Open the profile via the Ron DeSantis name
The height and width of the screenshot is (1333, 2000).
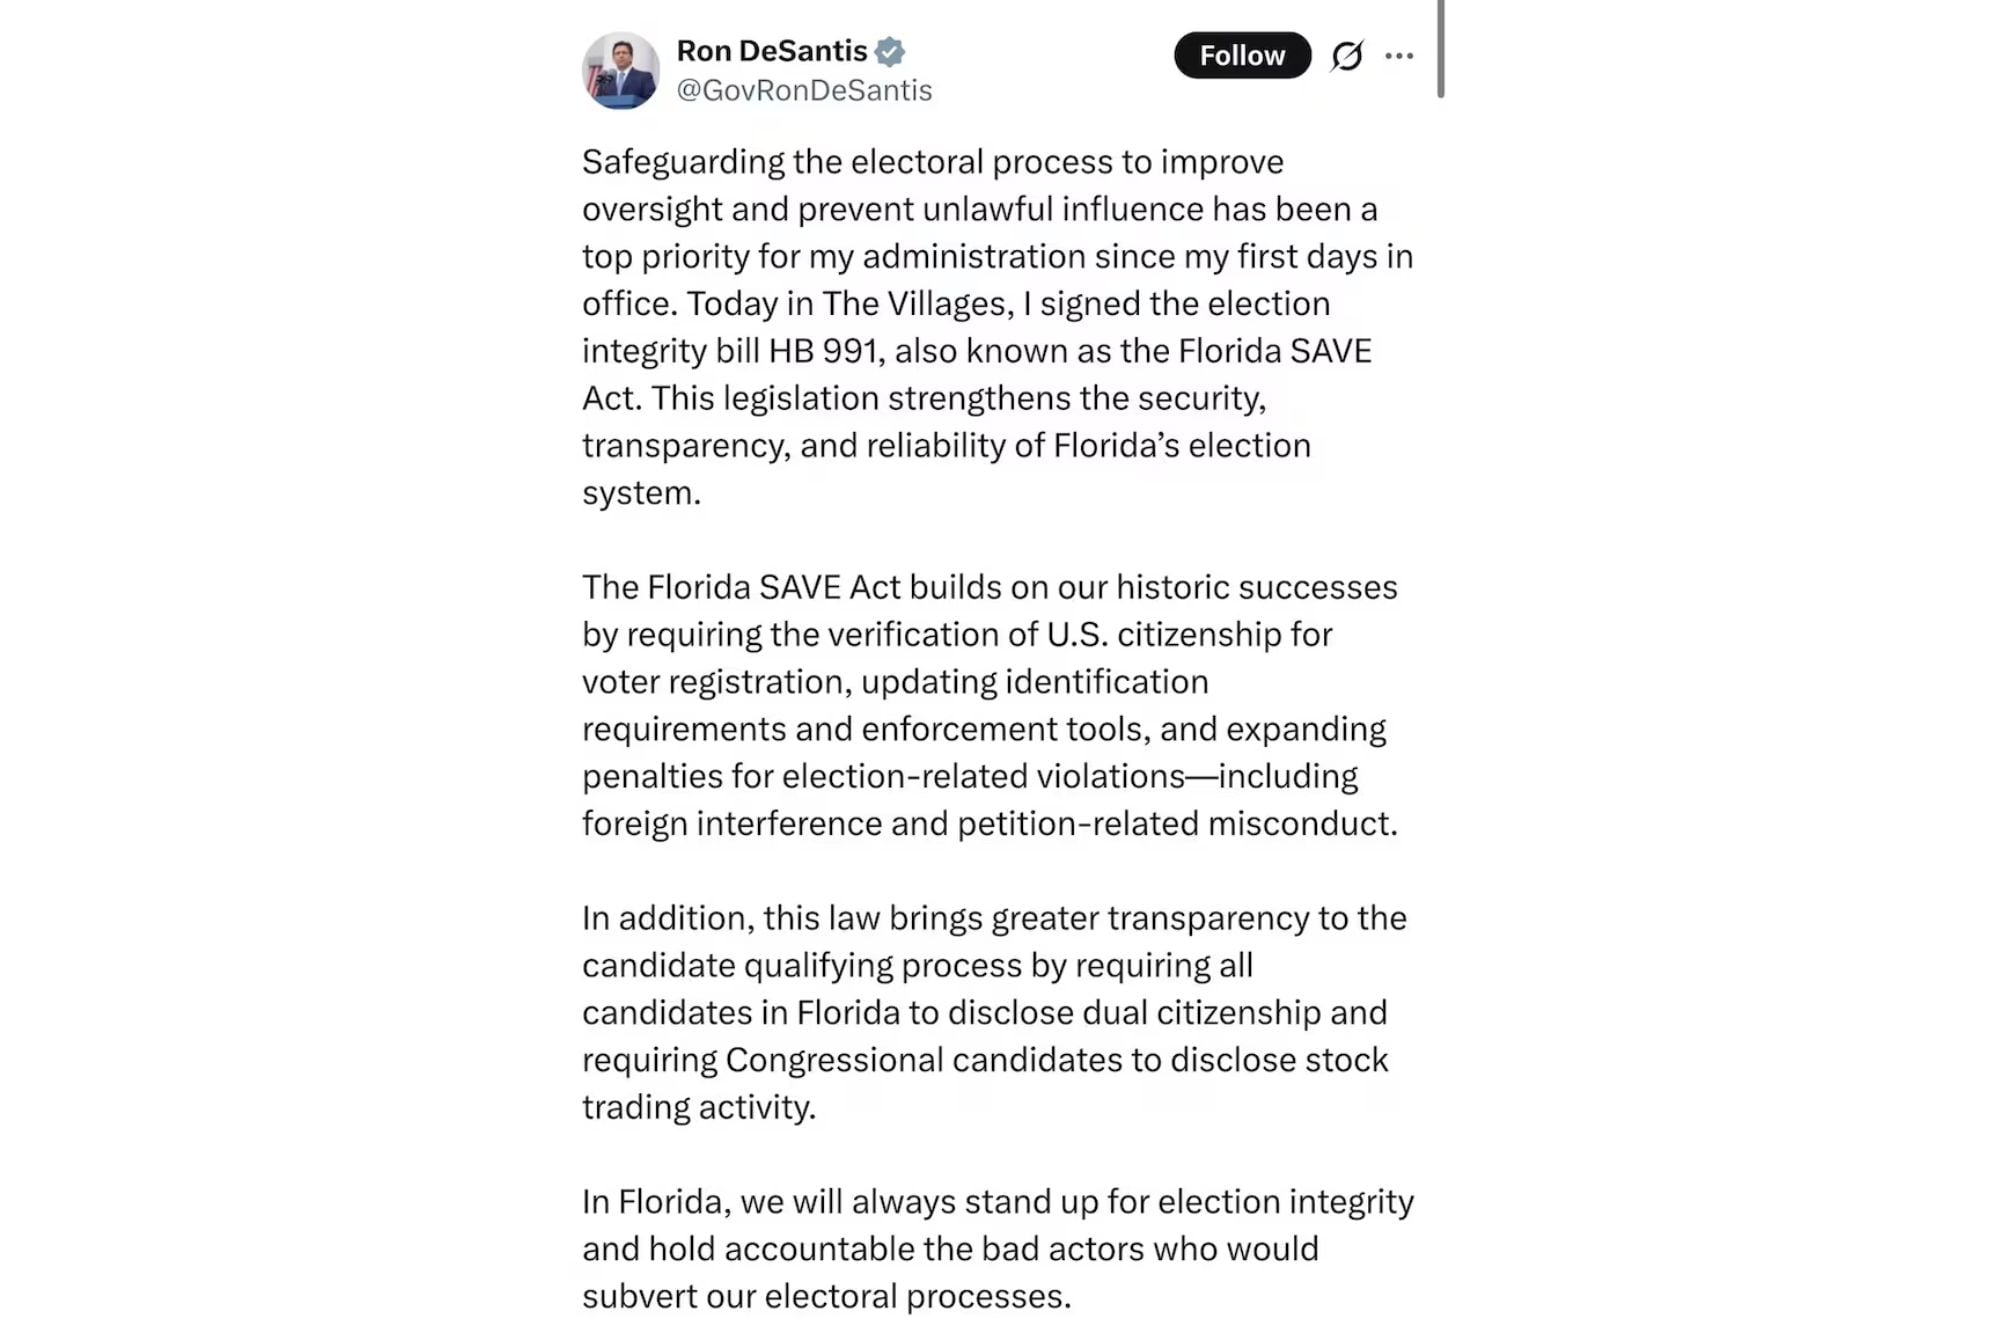point(771,50)
